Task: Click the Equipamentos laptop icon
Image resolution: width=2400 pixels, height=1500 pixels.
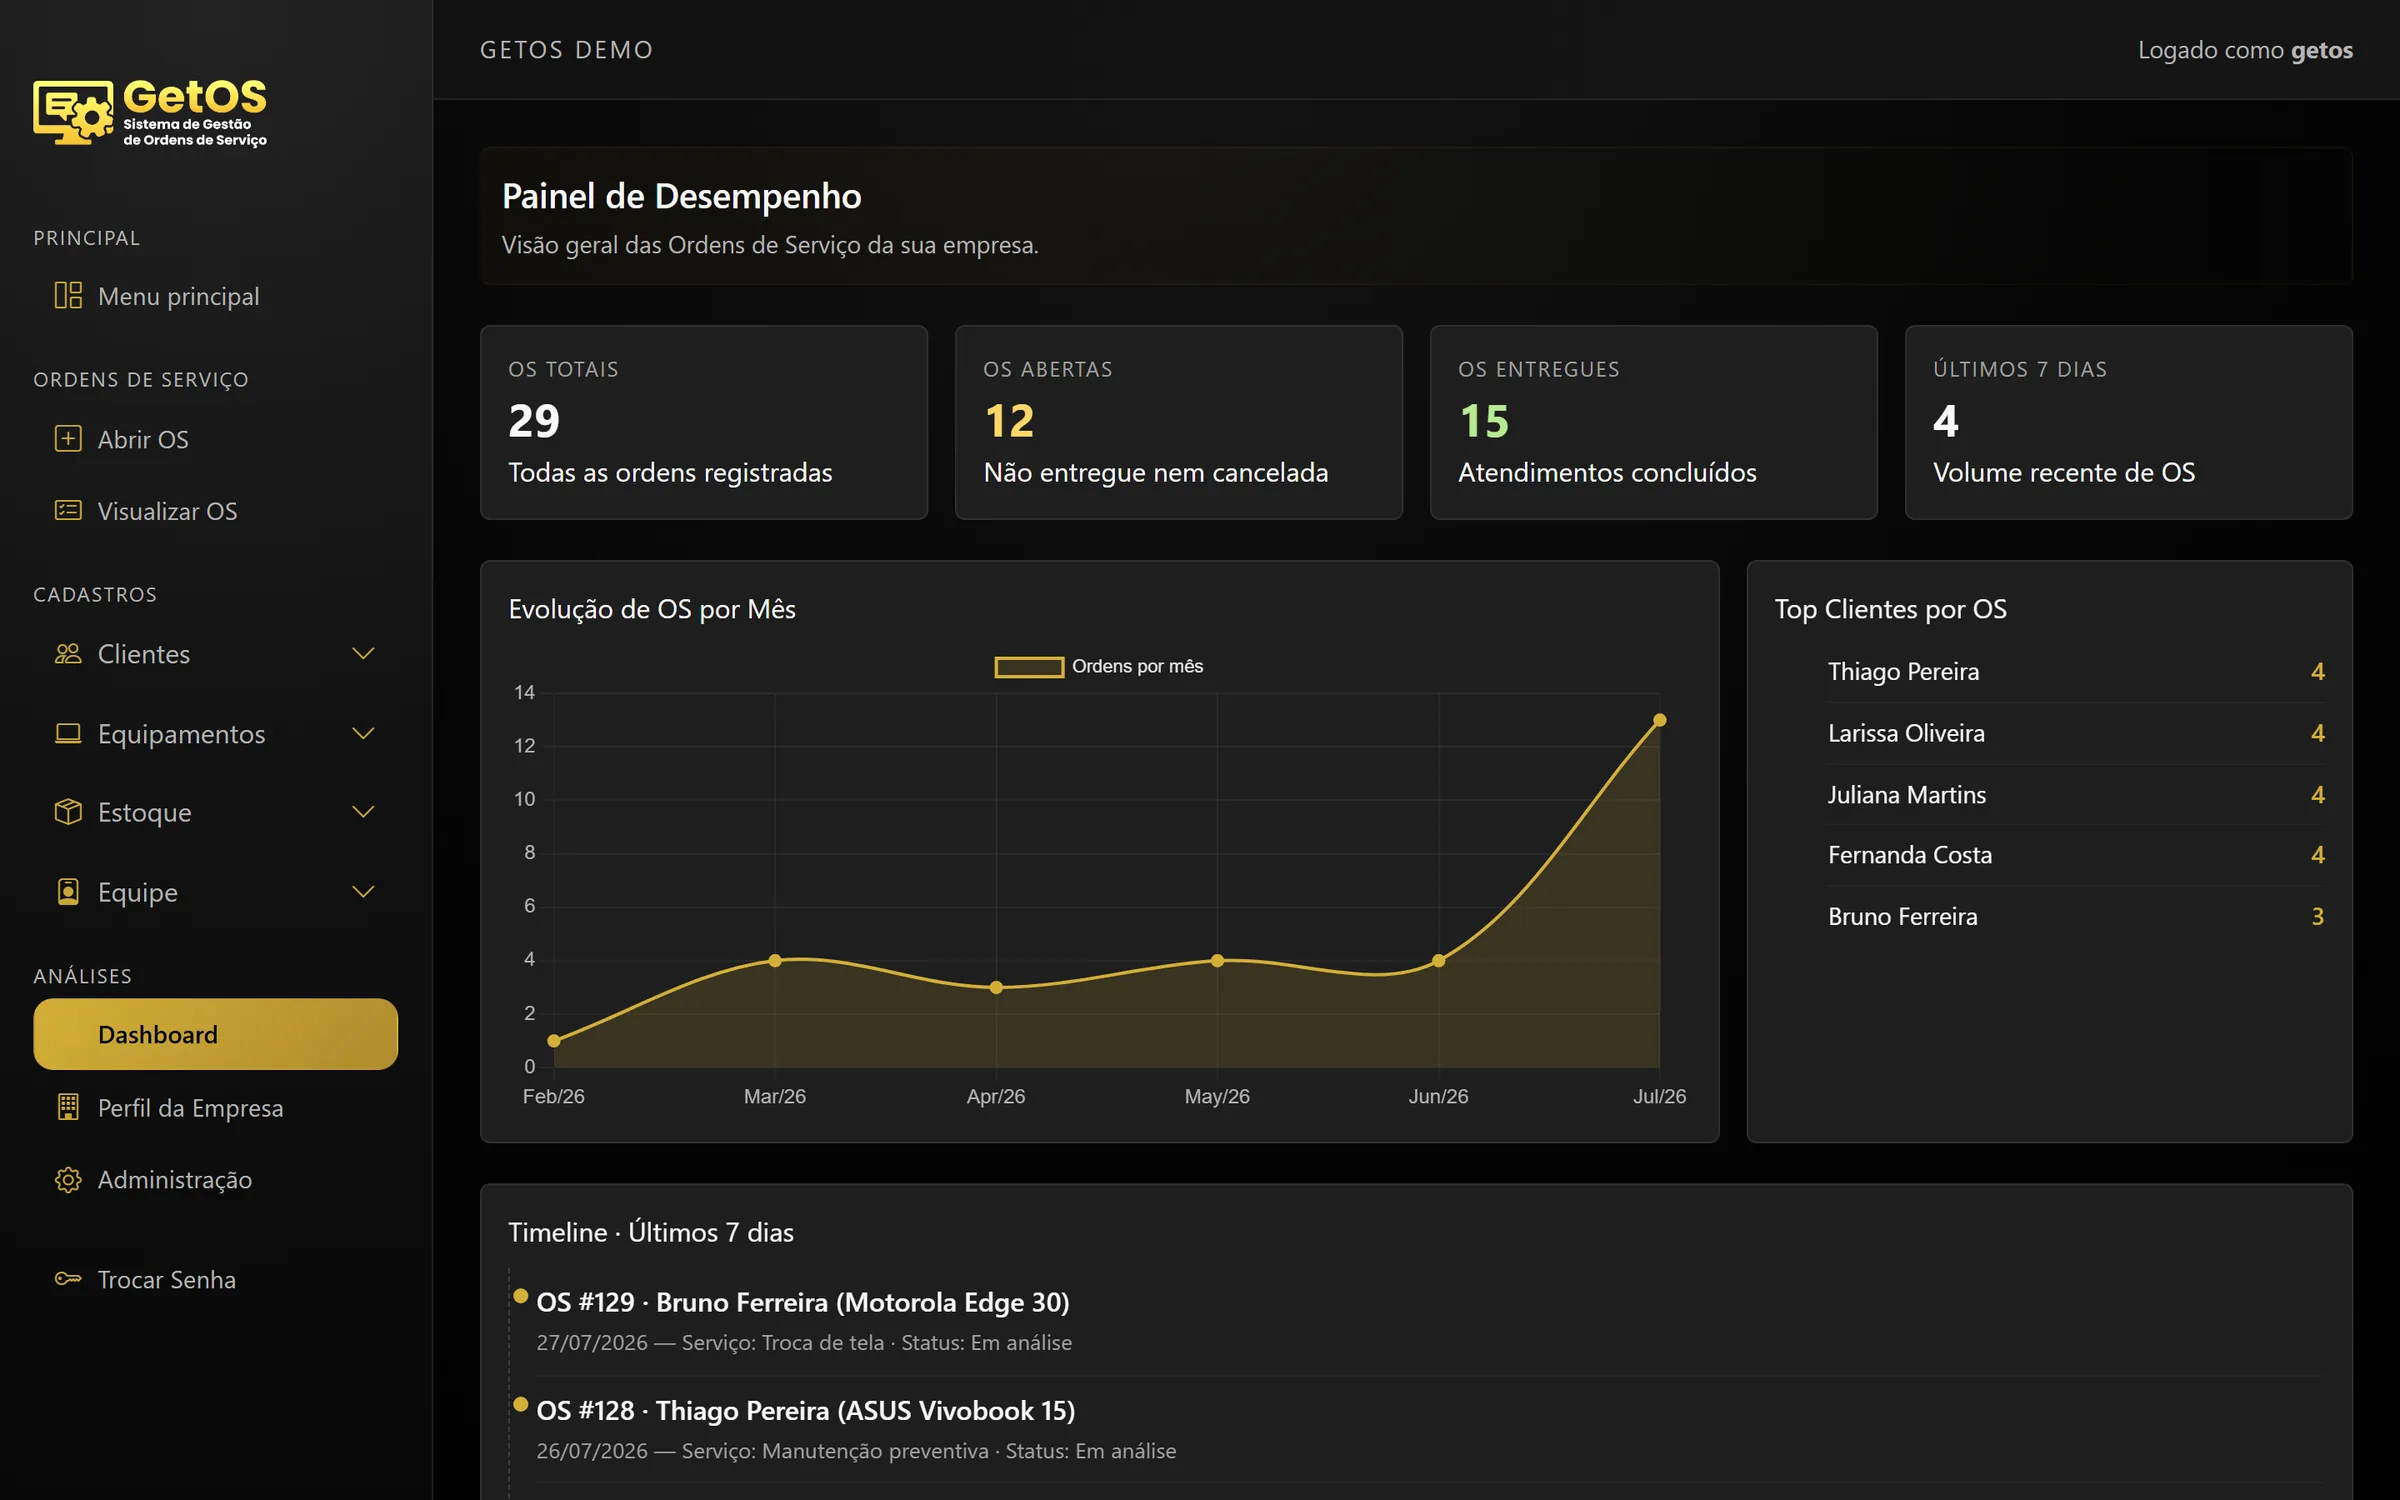Action: tap(68, 733)
